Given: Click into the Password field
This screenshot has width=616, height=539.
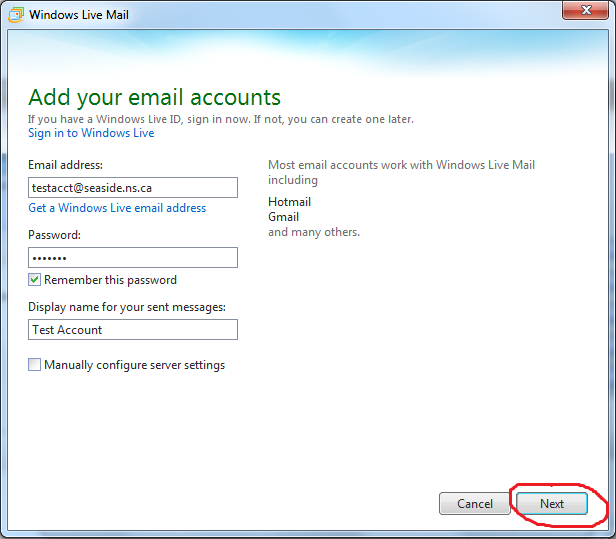Looking at the screenshot, I should [x=133, y=258].
